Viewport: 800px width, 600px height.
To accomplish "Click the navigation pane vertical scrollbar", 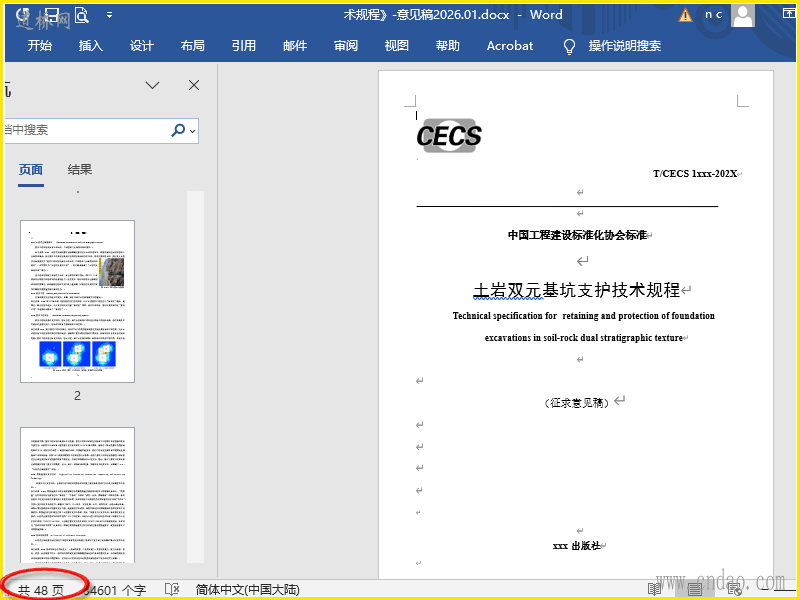I will point(195,377).
